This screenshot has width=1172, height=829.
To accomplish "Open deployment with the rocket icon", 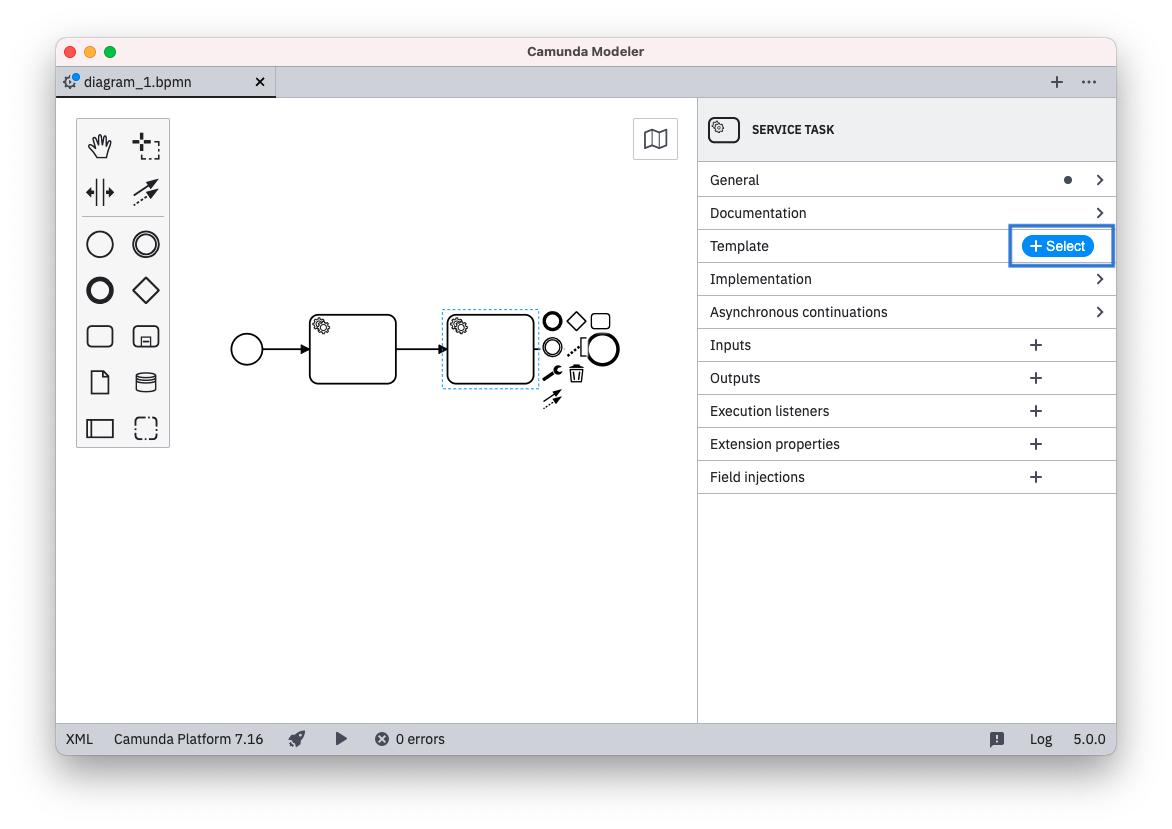I will click(x=297, y=739).
